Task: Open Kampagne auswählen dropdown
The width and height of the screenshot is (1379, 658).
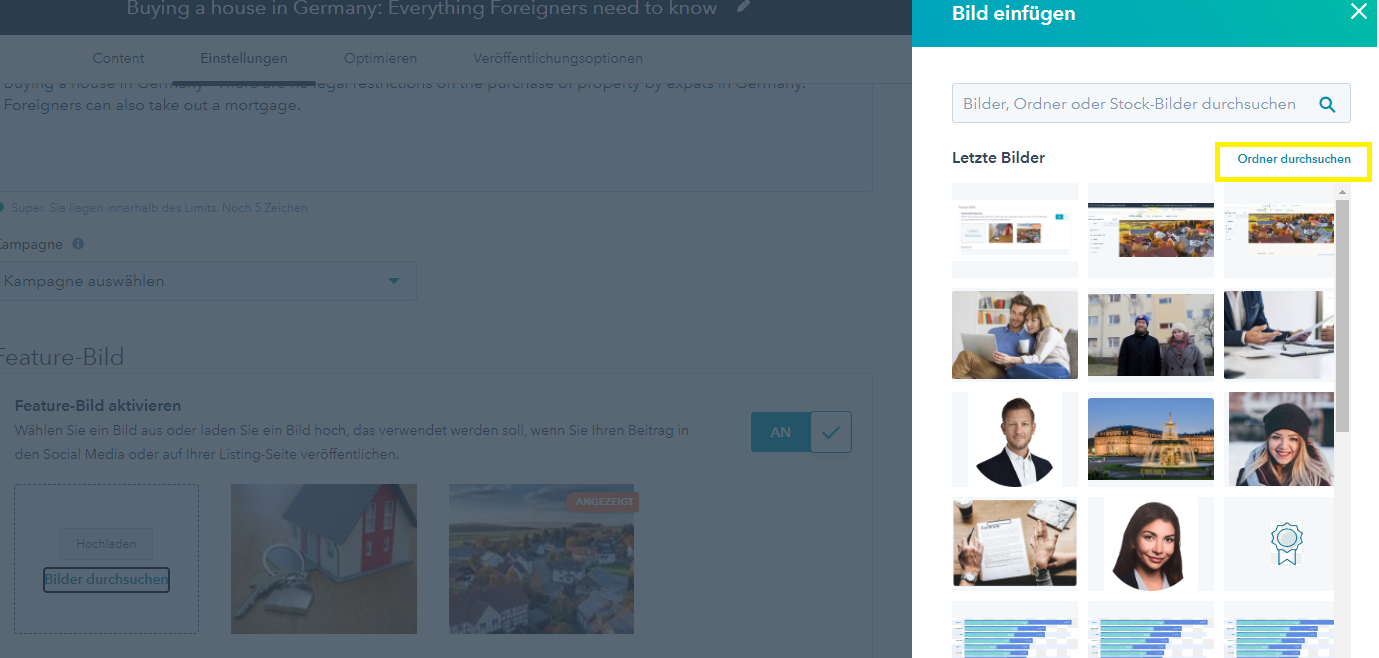Action: (x=208, y=281)
